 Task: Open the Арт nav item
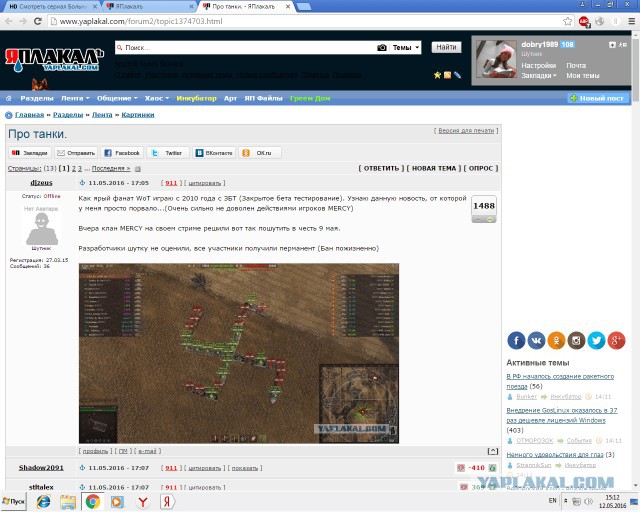pyautogui.click(x=230, y=98)
